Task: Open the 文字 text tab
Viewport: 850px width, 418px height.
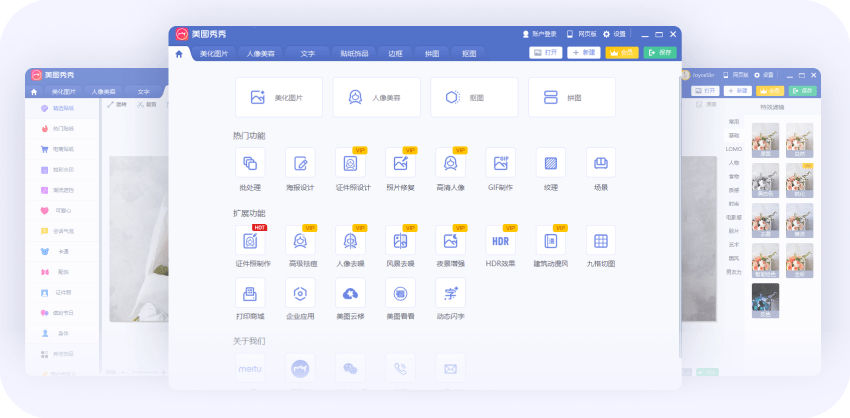Action: (308, 53)
